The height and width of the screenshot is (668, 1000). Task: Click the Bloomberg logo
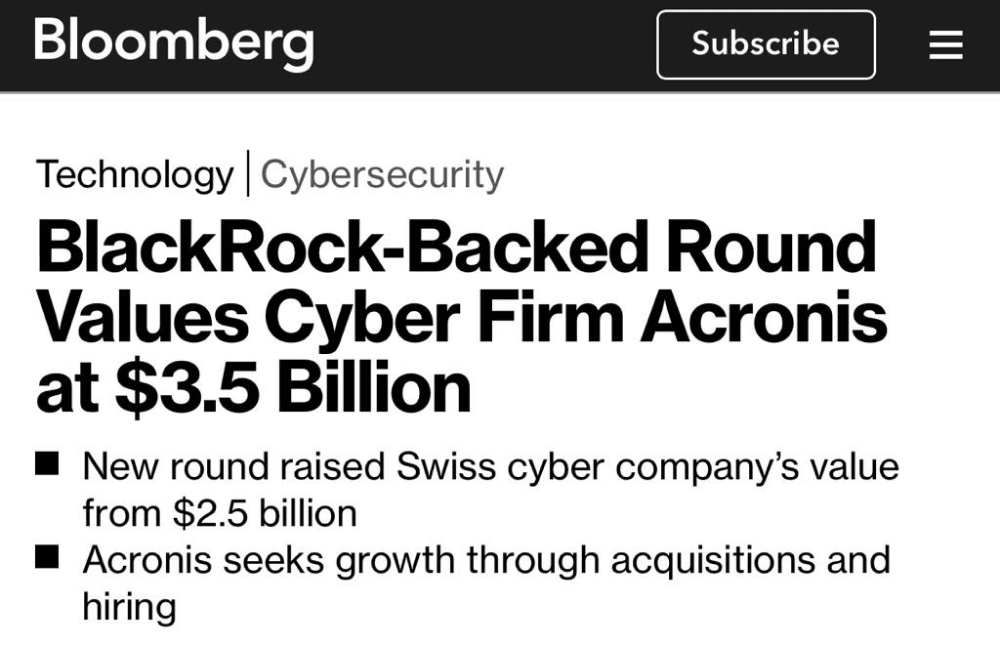174,44
